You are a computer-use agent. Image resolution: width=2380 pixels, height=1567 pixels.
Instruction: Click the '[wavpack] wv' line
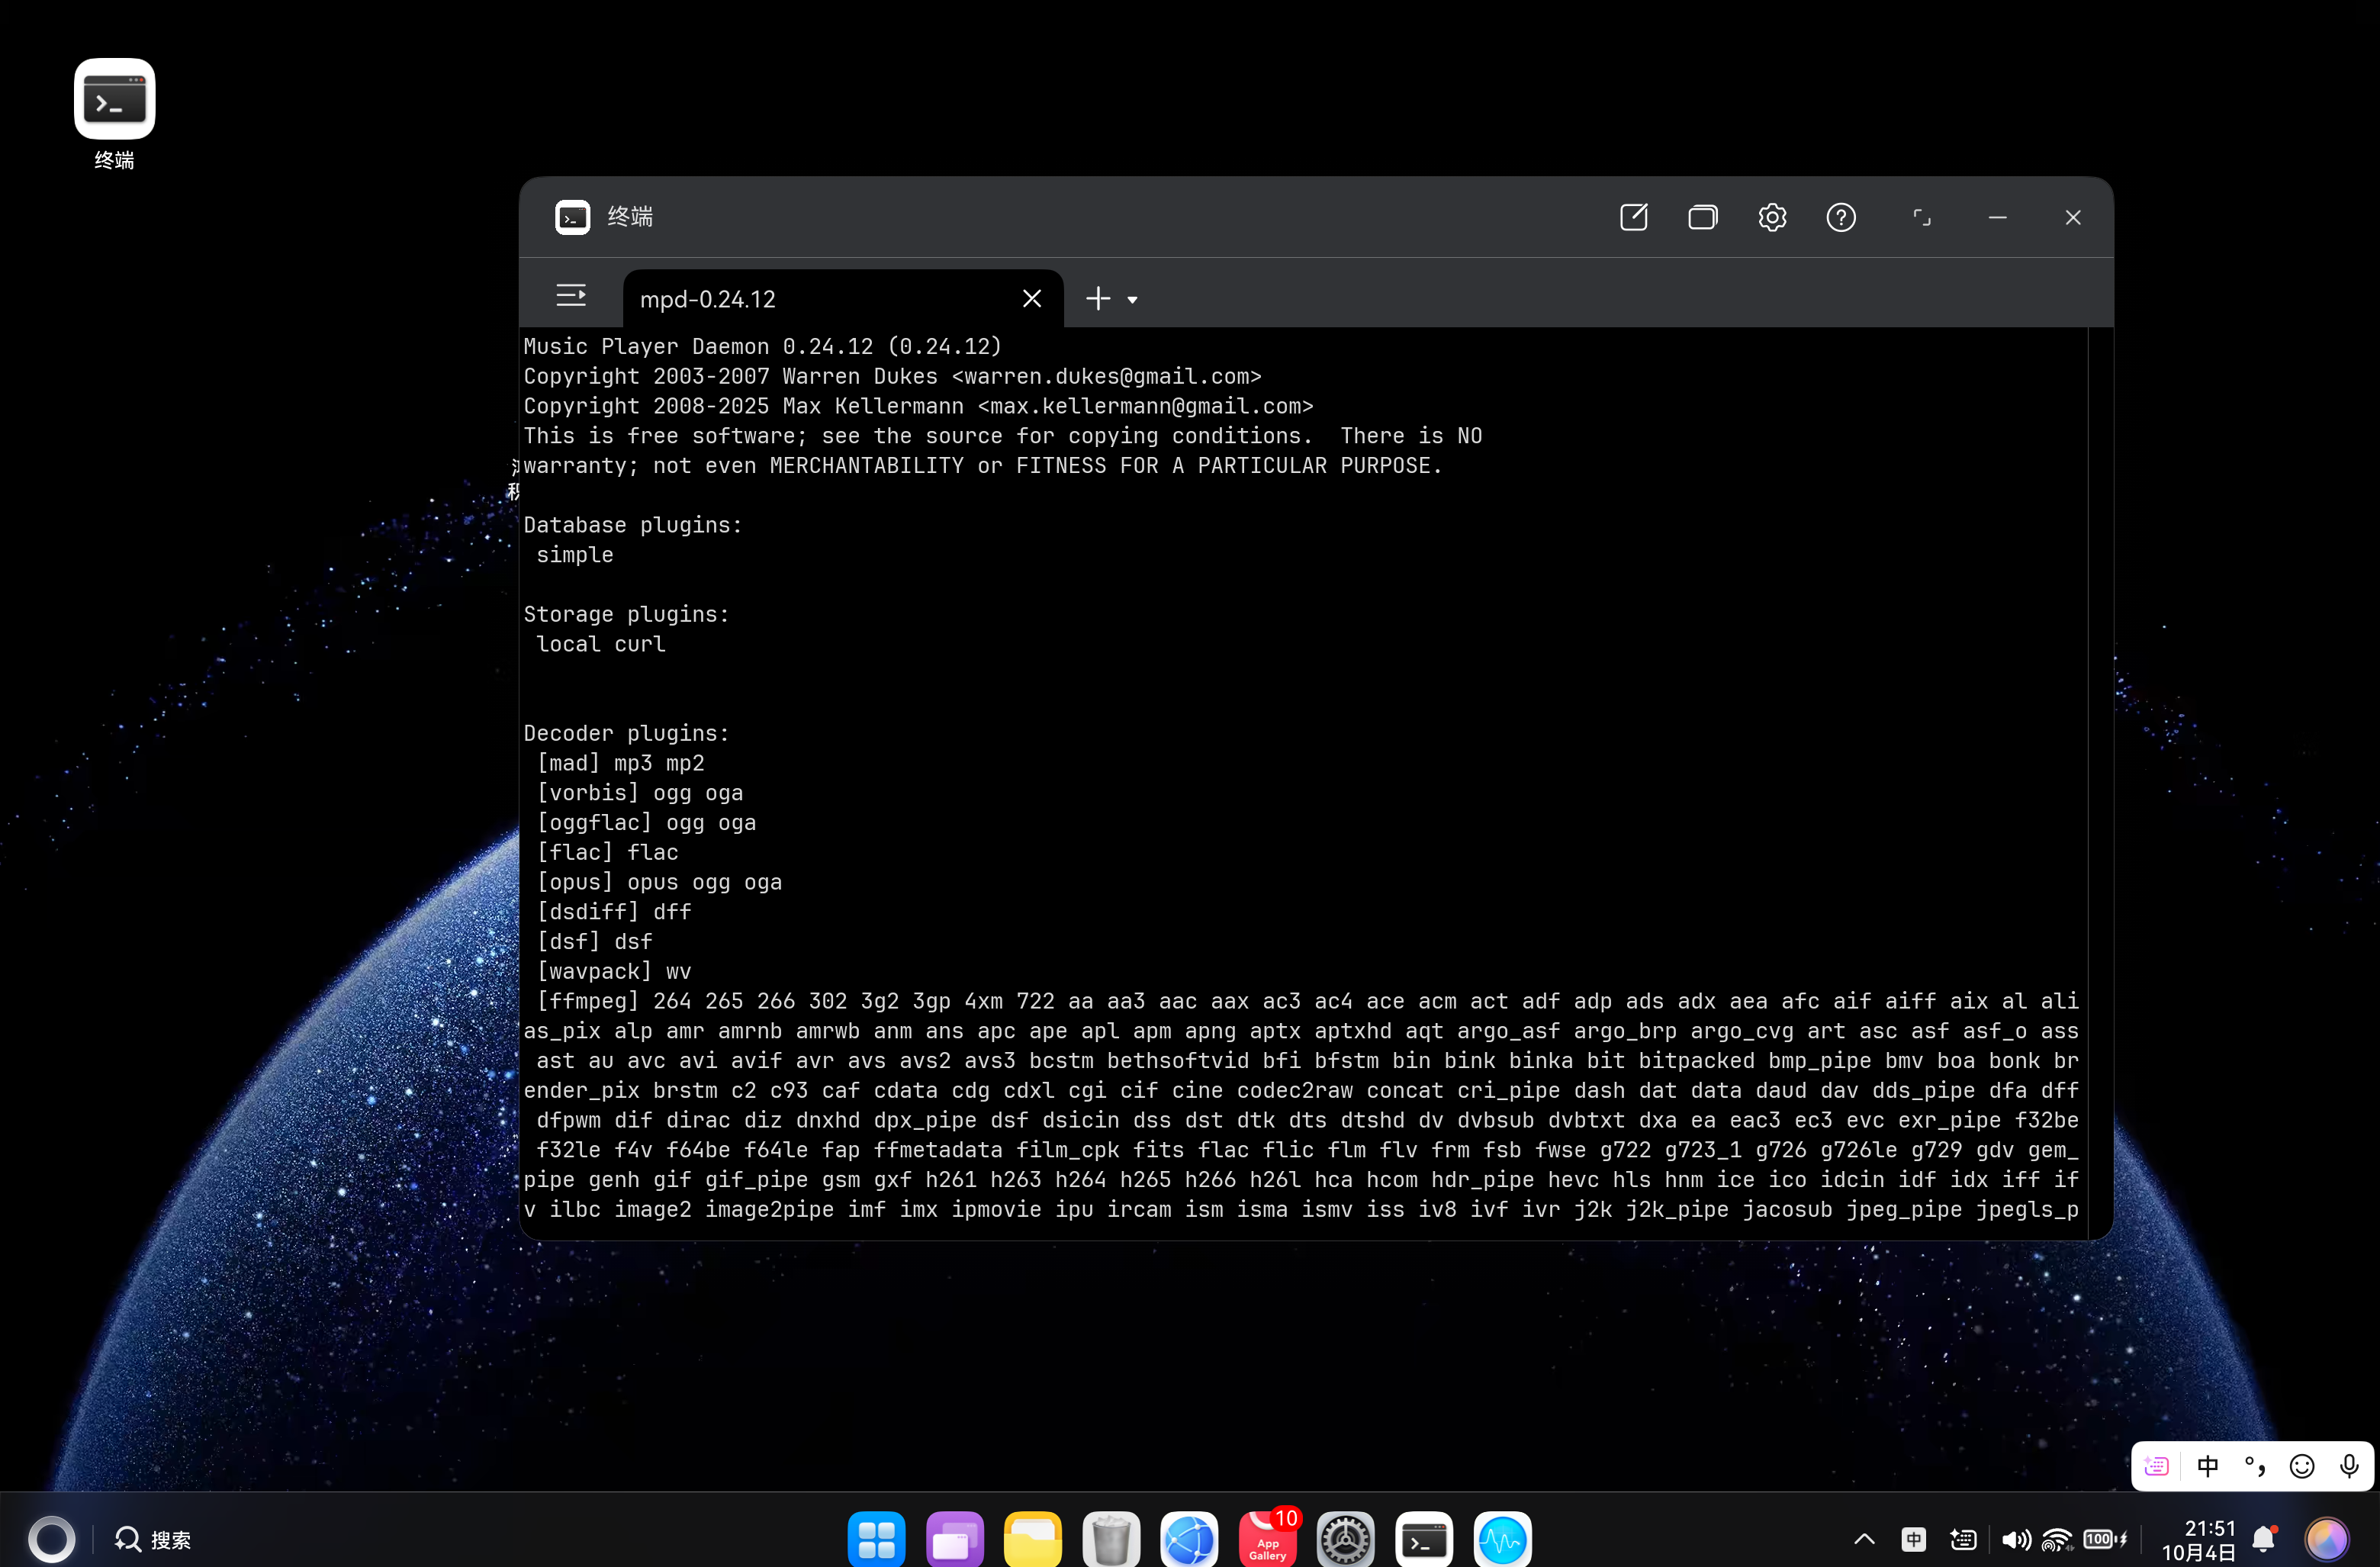click(x=613, y=971)
